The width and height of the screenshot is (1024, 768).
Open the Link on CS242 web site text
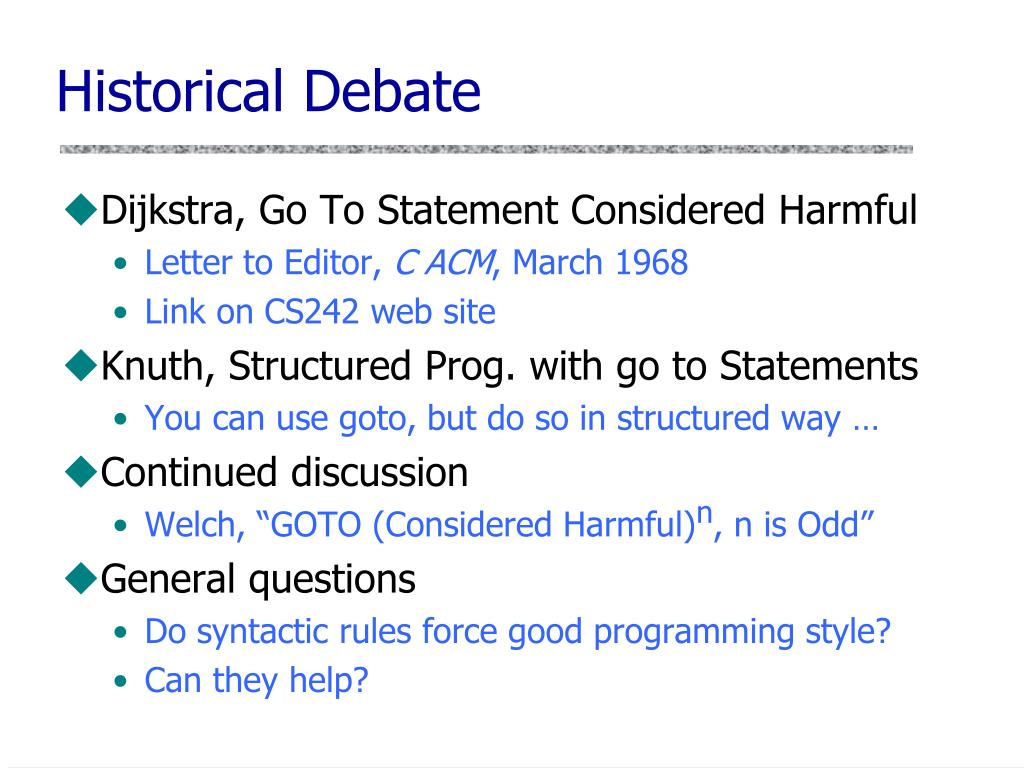(x=320, y=312)
